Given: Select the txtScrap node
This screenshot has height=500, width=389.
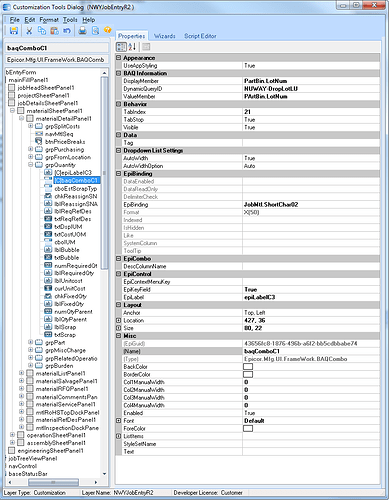Looking at the screenshot, I should pyautogui.click(x=65, y=335).
